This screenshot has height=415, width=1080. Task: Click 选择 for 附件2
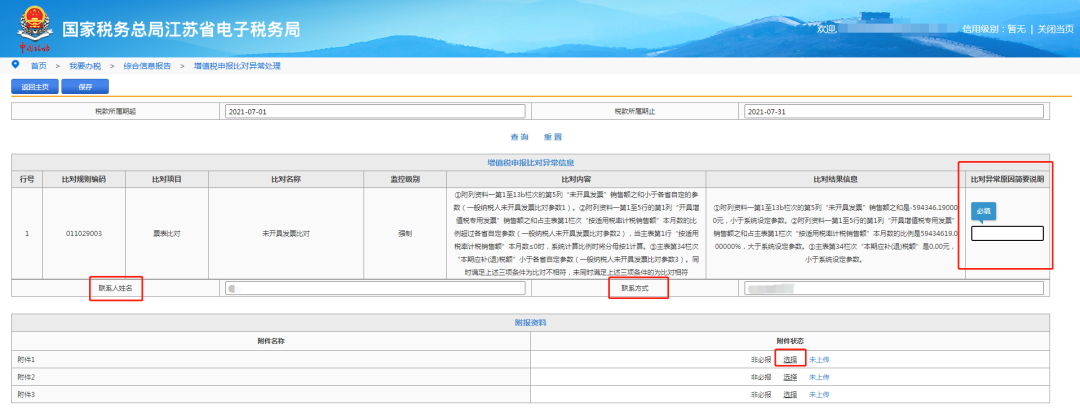click(790, 377)
